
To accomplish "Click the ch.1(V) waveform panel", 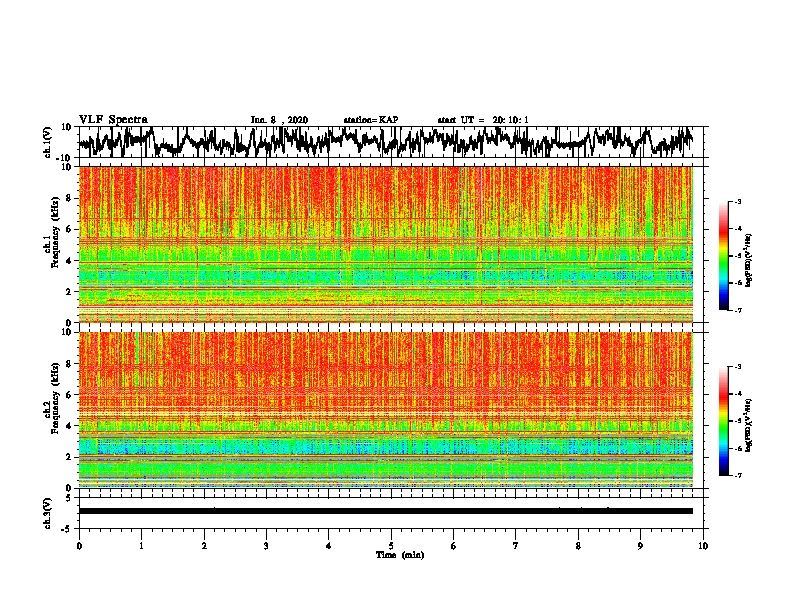I will pyautogui.click(x=391, y=142).
